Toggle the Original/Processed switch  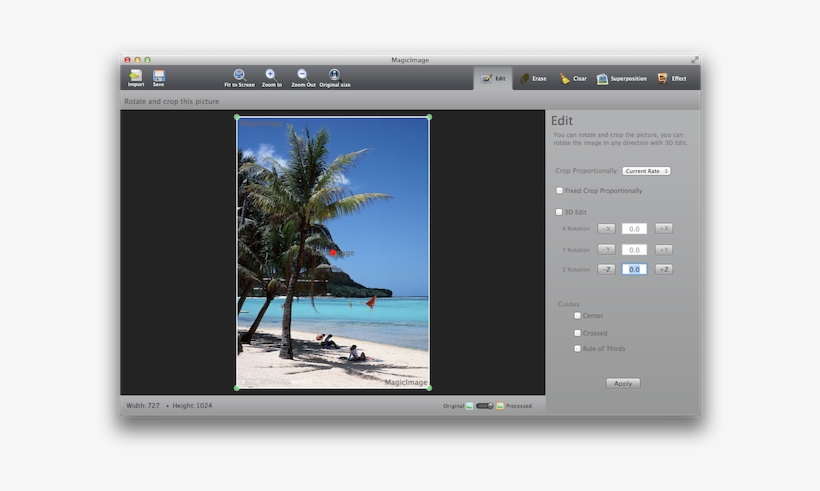[485, 406]
